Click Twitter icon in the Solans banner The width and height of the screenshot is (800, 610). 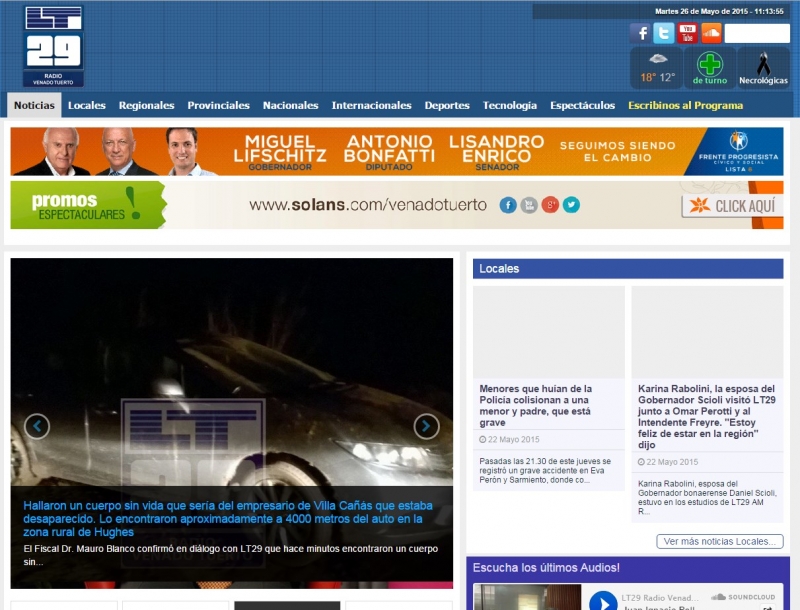(571, 205)
